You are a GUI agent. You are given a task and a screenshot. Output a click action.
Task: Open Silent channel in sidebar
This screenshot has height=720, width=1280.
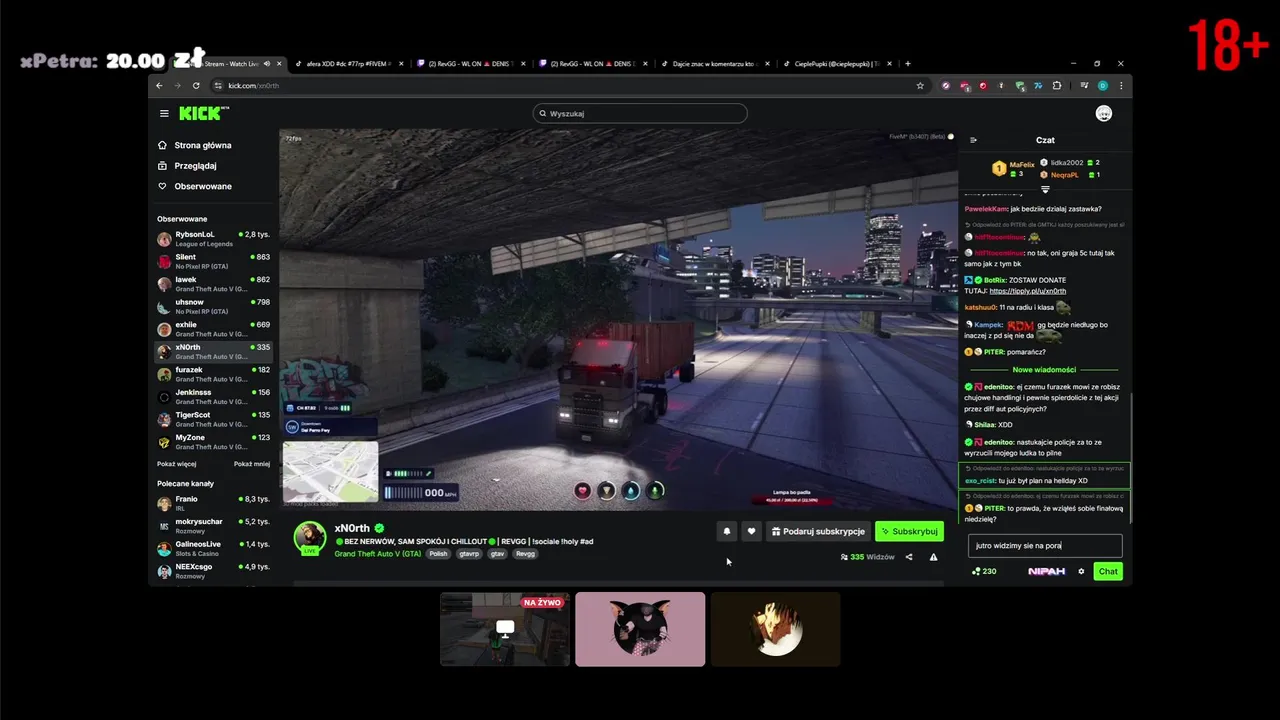(213, 261)
